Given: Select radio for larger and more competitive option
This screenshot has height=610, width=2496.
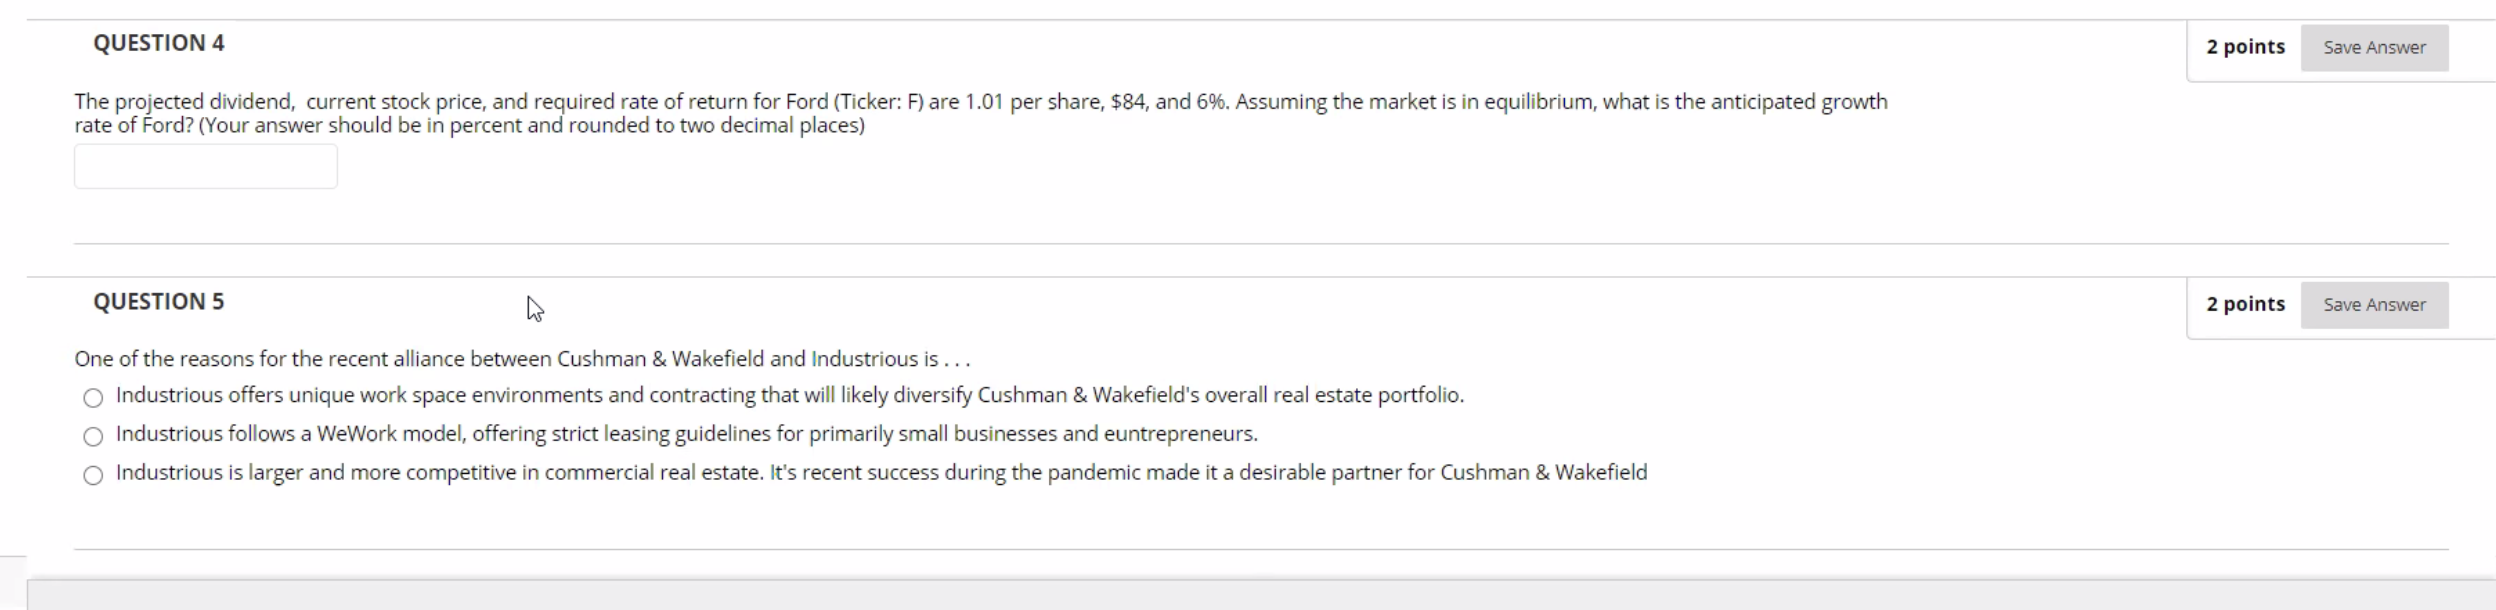Looking at the screenshot, I should point(93,475).
